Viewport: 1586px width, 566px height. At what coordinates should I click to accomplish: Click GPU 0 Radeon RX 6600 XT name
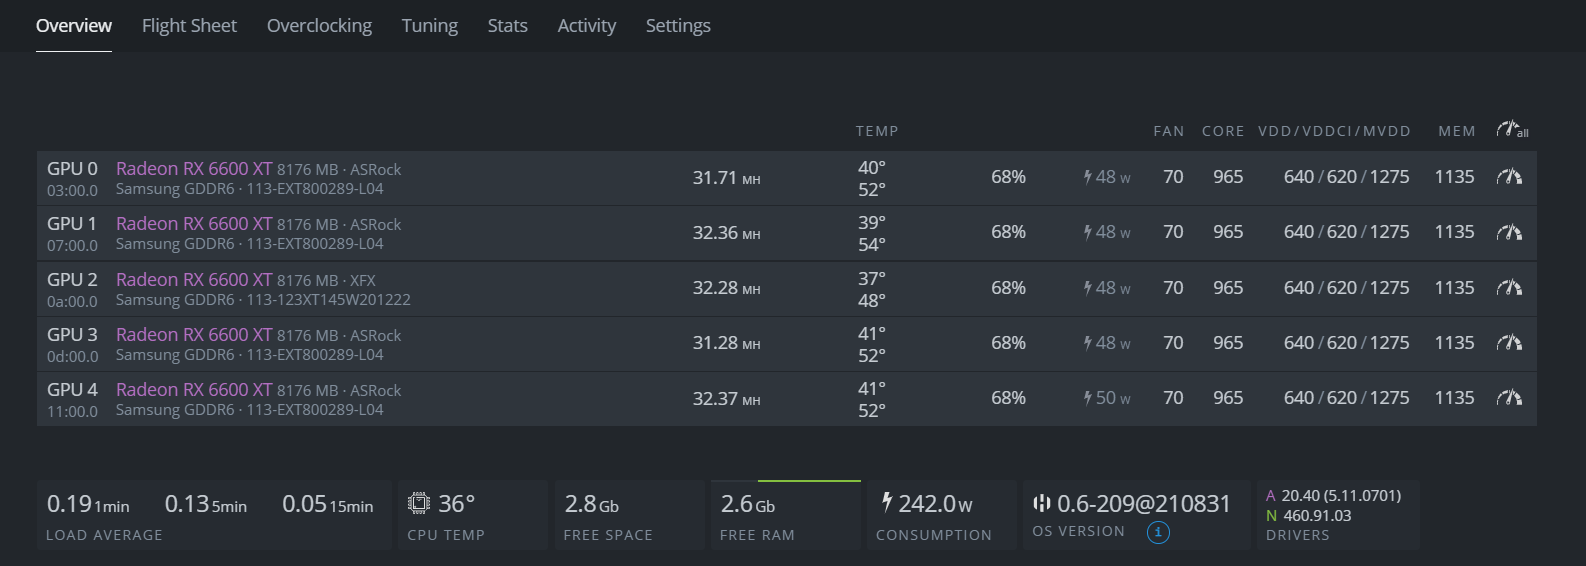coord(194,168)
